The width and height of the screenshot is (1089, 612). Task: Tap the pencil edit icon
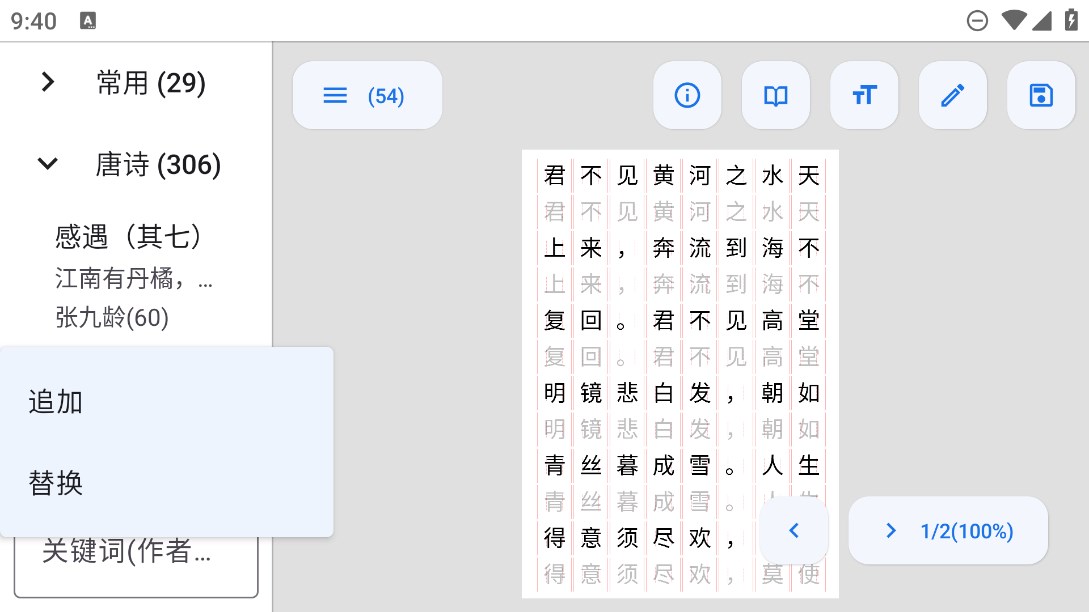[952, 95]
